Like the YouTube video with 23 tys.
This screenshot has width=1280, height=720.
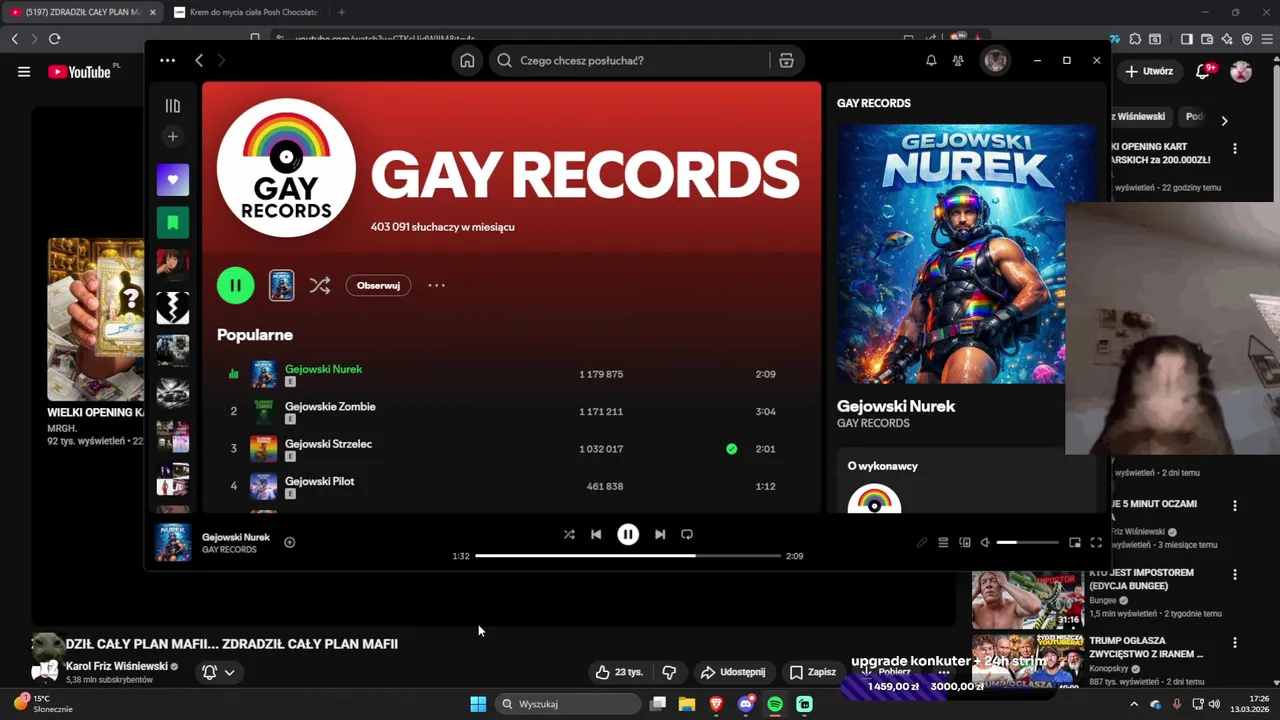619,672
